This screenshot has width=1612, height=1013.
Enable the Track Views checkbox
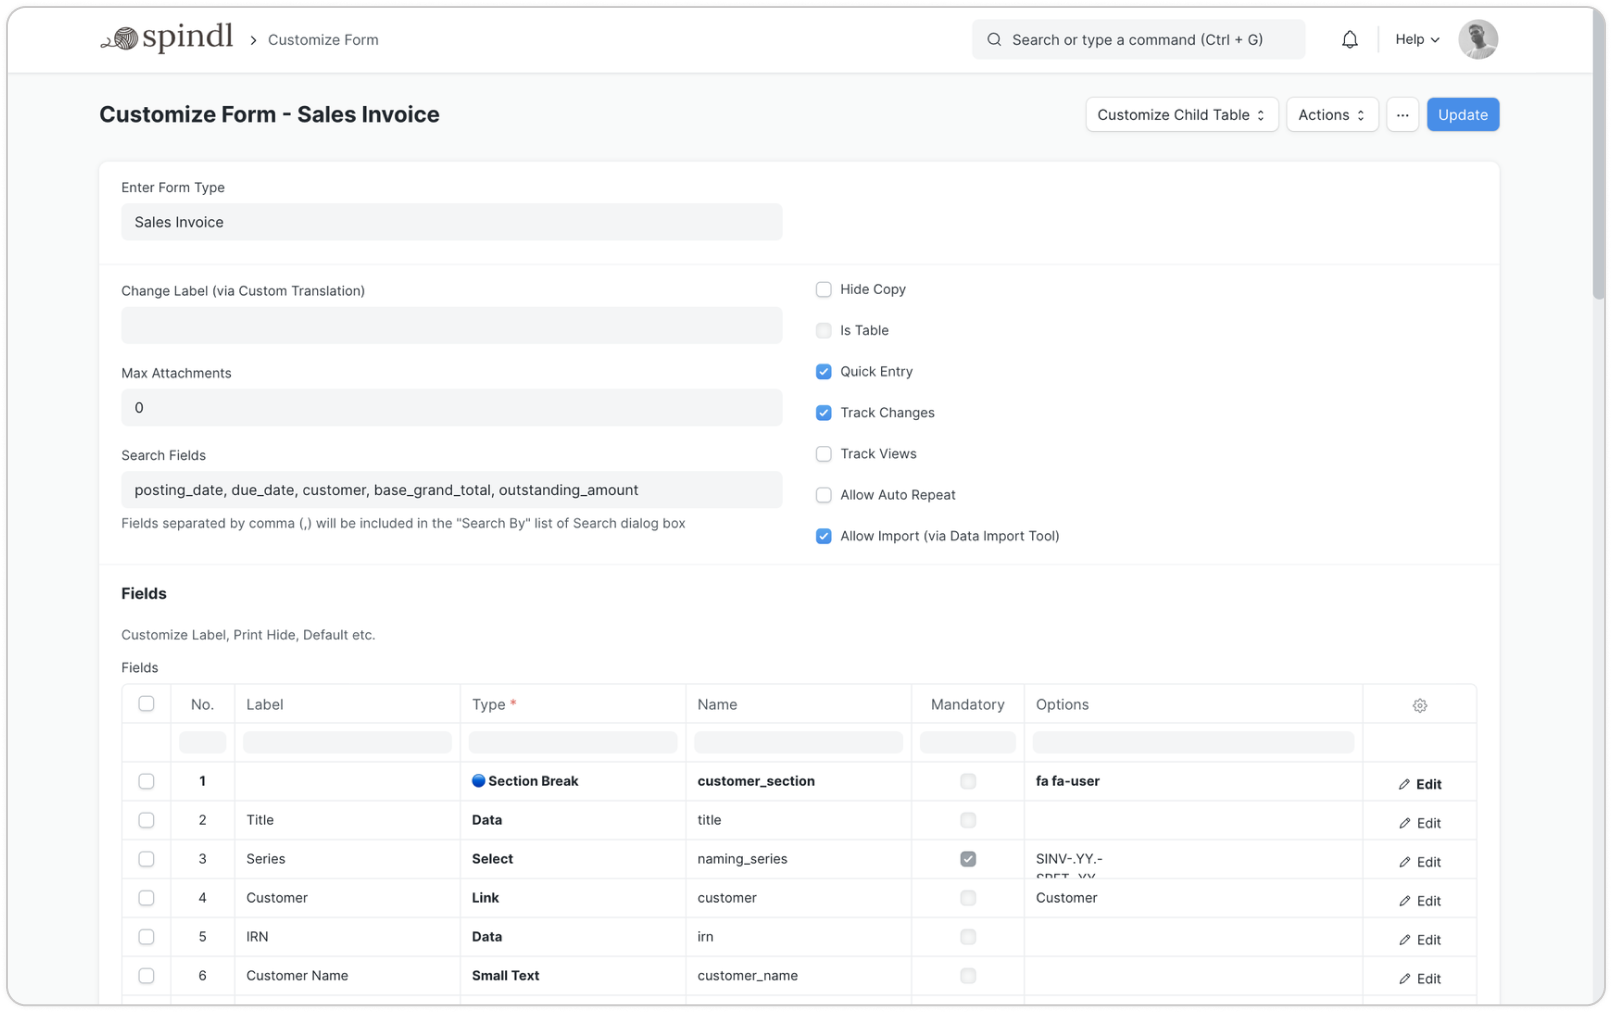(x=823, y=454)
